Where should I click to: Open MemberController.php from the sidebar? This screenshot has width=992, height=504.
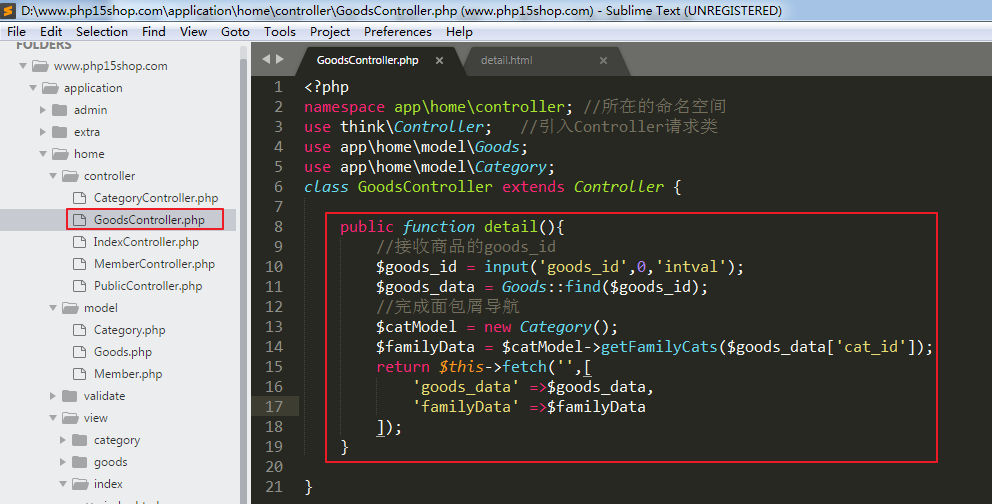coord(154,264)
